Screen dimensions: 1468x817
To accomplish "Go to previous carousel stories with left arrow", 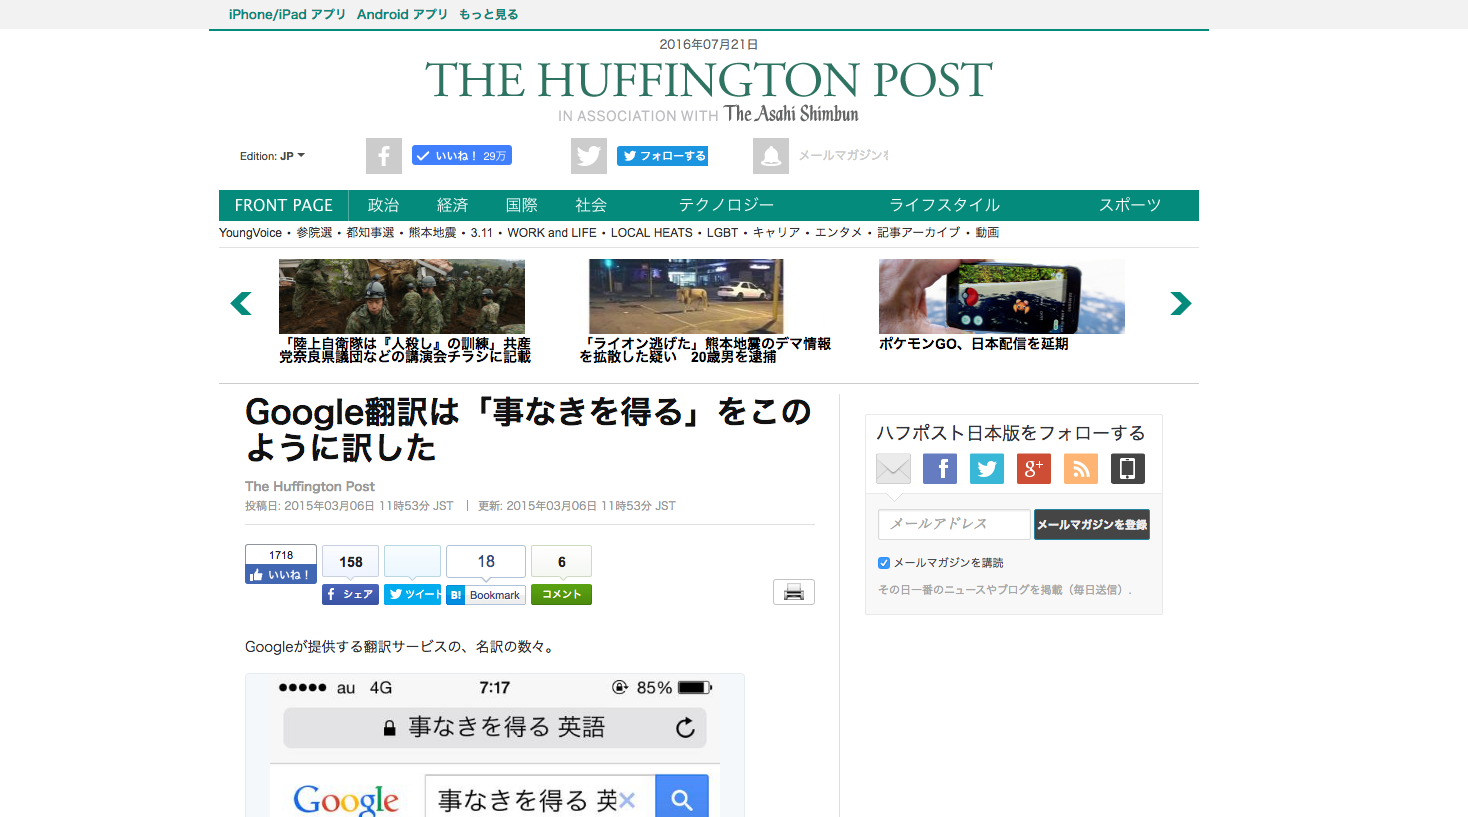I will click(241, 303).
